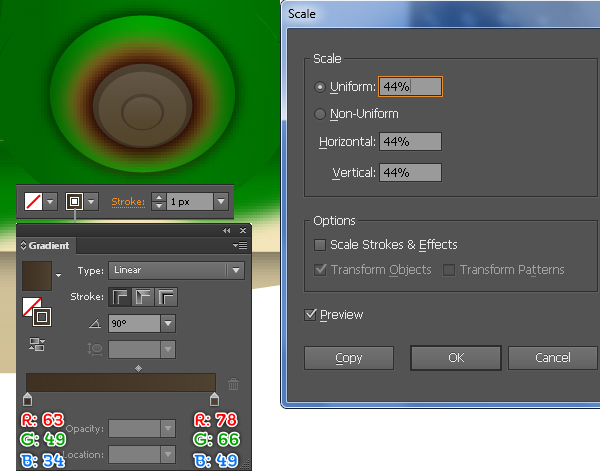Click the fill swatch set to none in control bar
This screenshot has width=600, height=474.
(33, 201)
